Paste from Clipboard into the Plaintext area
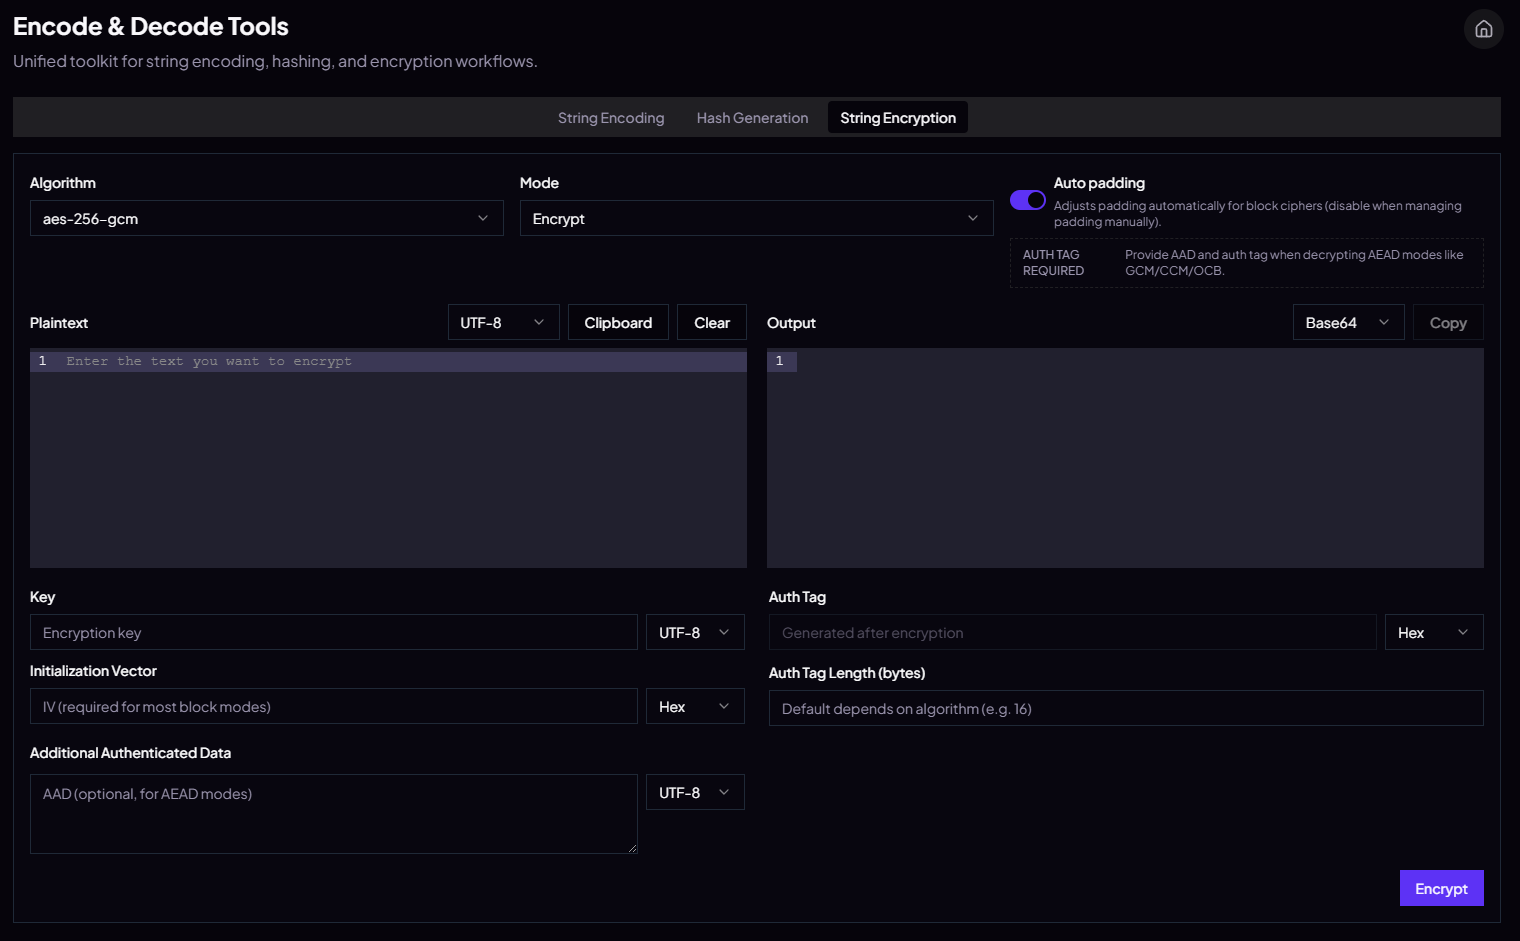The width and height of the screenshot is (1520, 941). pos(618,322)
